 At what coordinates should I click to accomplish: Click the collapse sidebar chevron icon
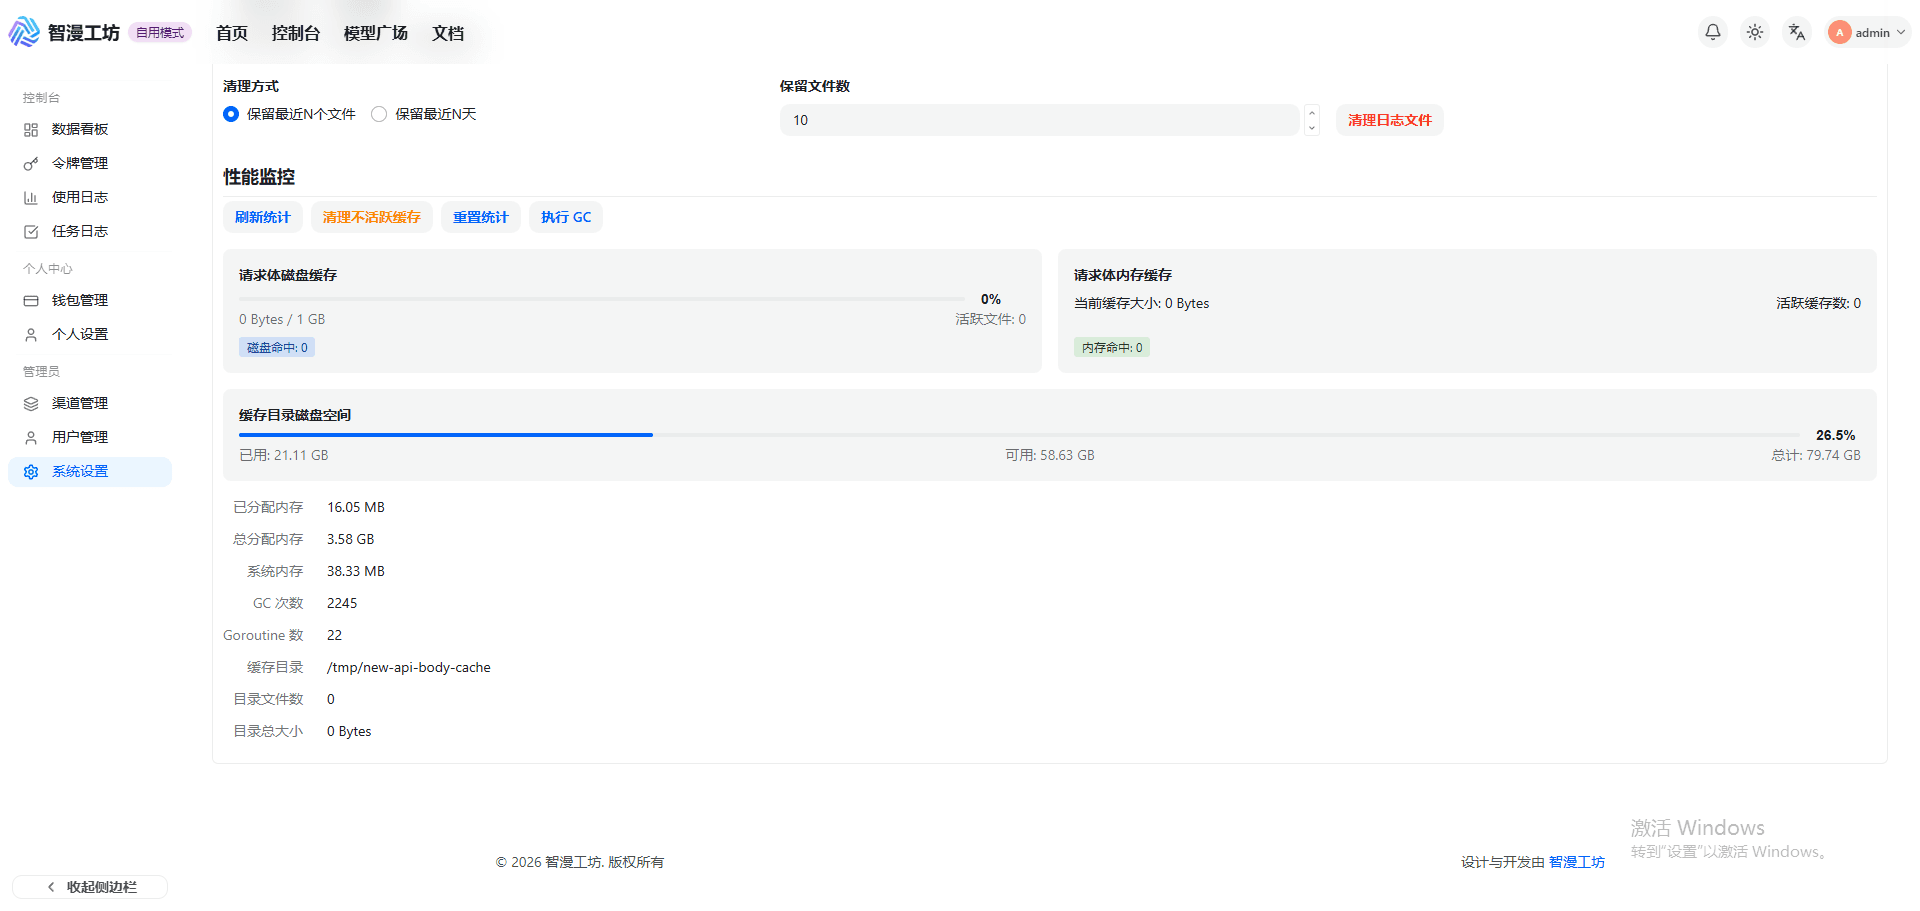coord(51,887)
